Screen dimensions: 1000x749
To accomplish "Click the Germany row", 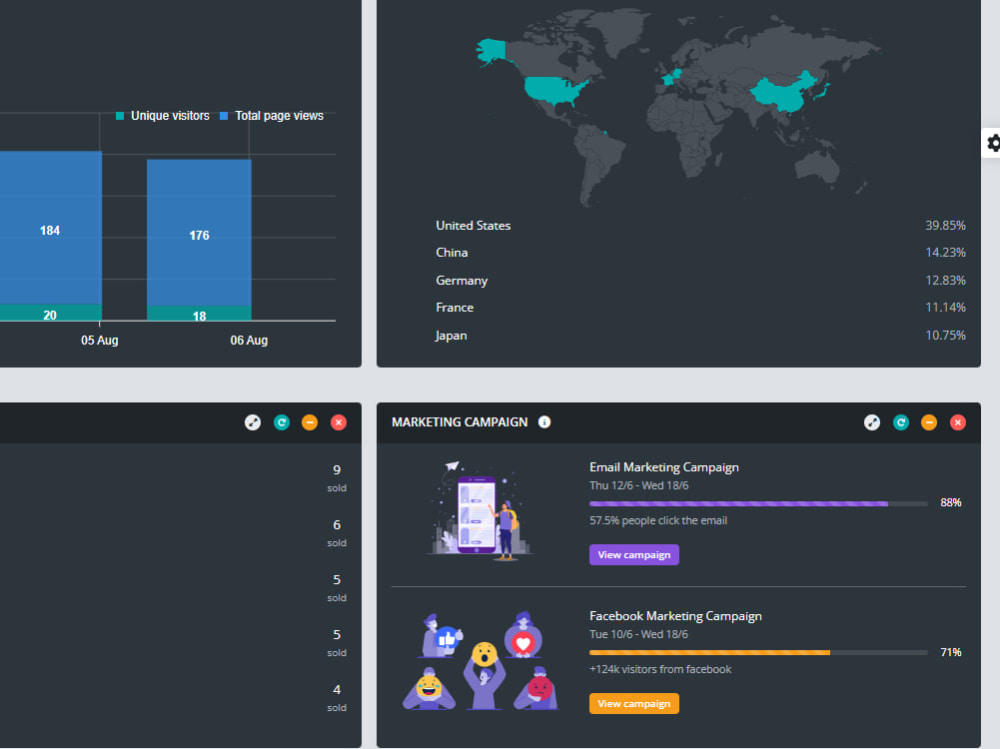I will pos(700,280).
